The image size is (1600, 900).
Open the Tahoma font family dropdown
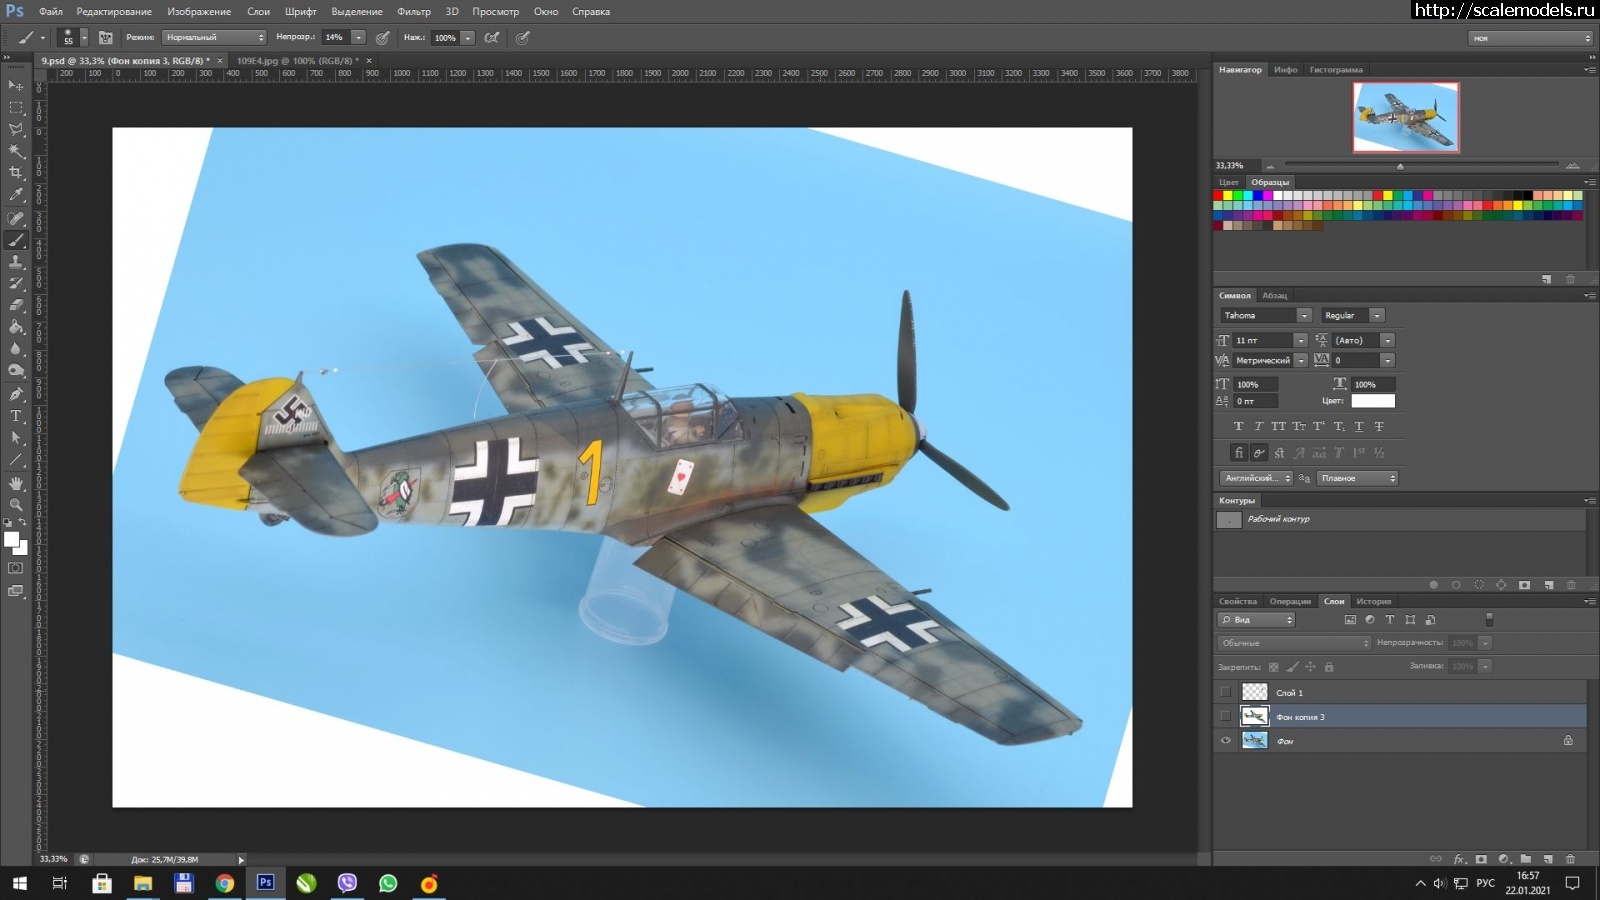1303,315
